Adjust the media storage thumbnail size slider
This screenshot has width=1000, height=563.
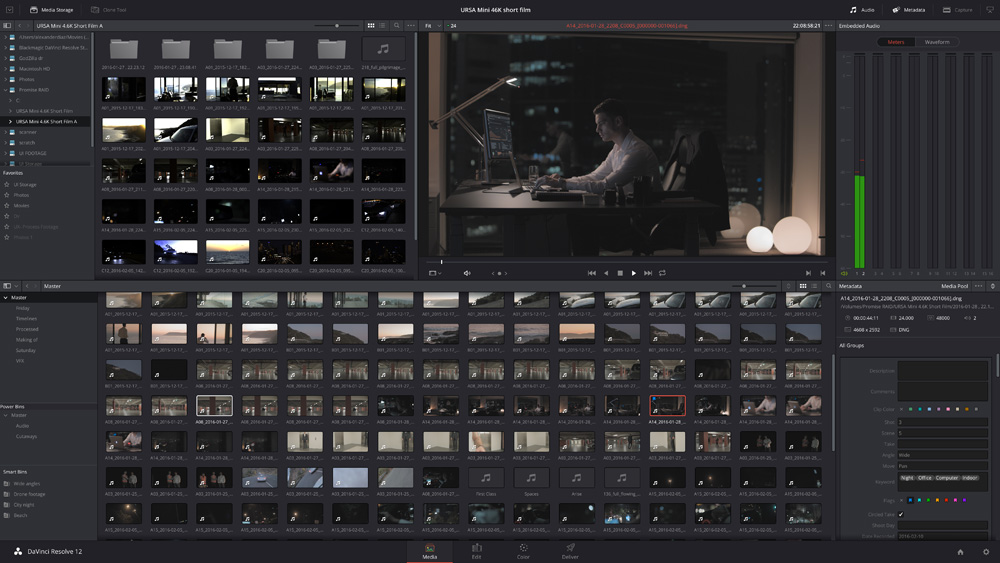point(337,25)
